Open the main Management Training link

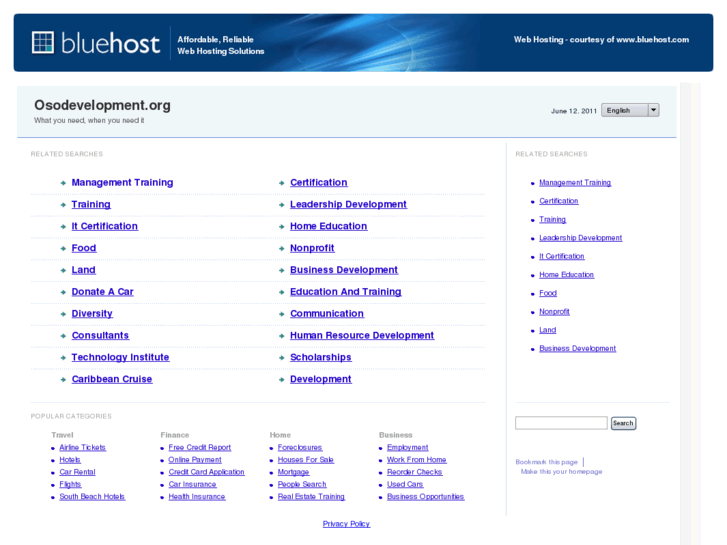coord(122,182)
